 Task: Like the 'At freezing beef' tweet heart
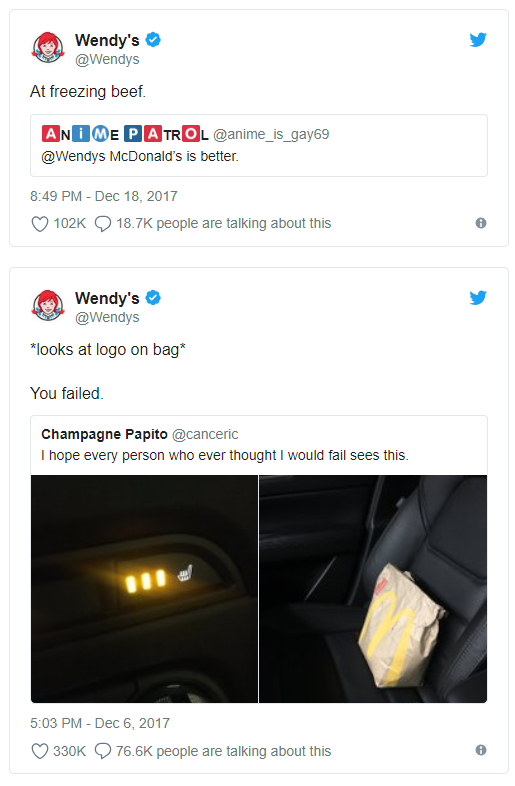40,224
